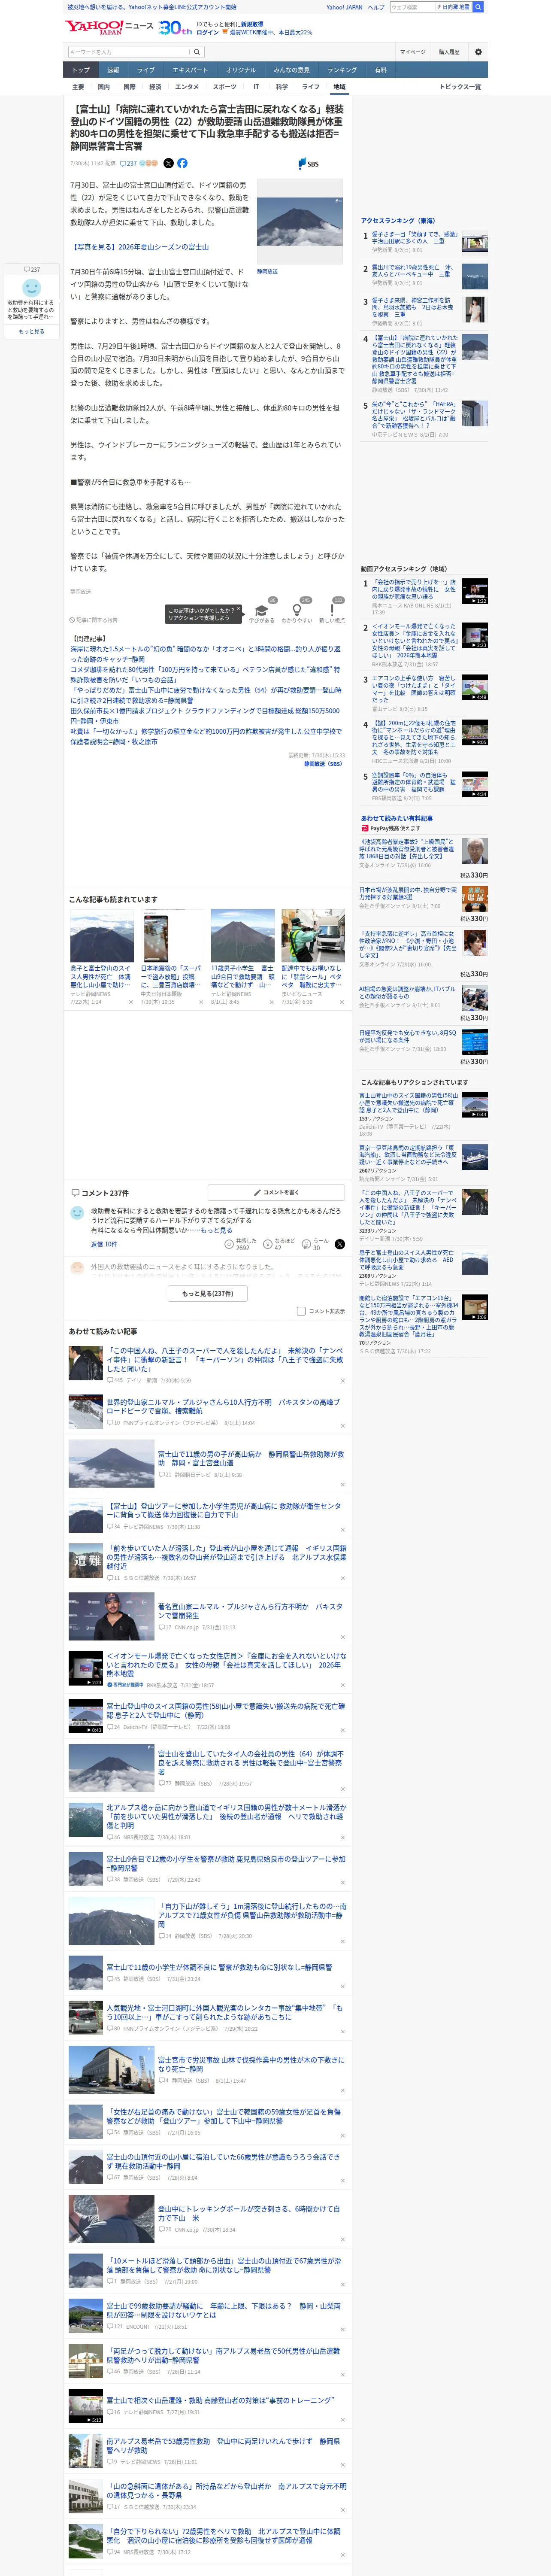This screenshot has width=551, height=2576.
Task: Open first video ranking thumbnail 店内に戻り
Action: tap(475, 592)
